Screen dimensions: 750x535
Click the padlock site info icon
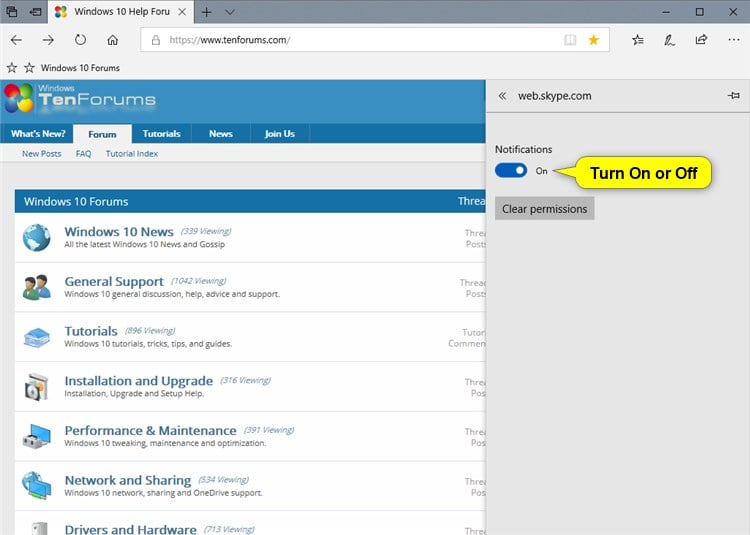pos(155,40)
